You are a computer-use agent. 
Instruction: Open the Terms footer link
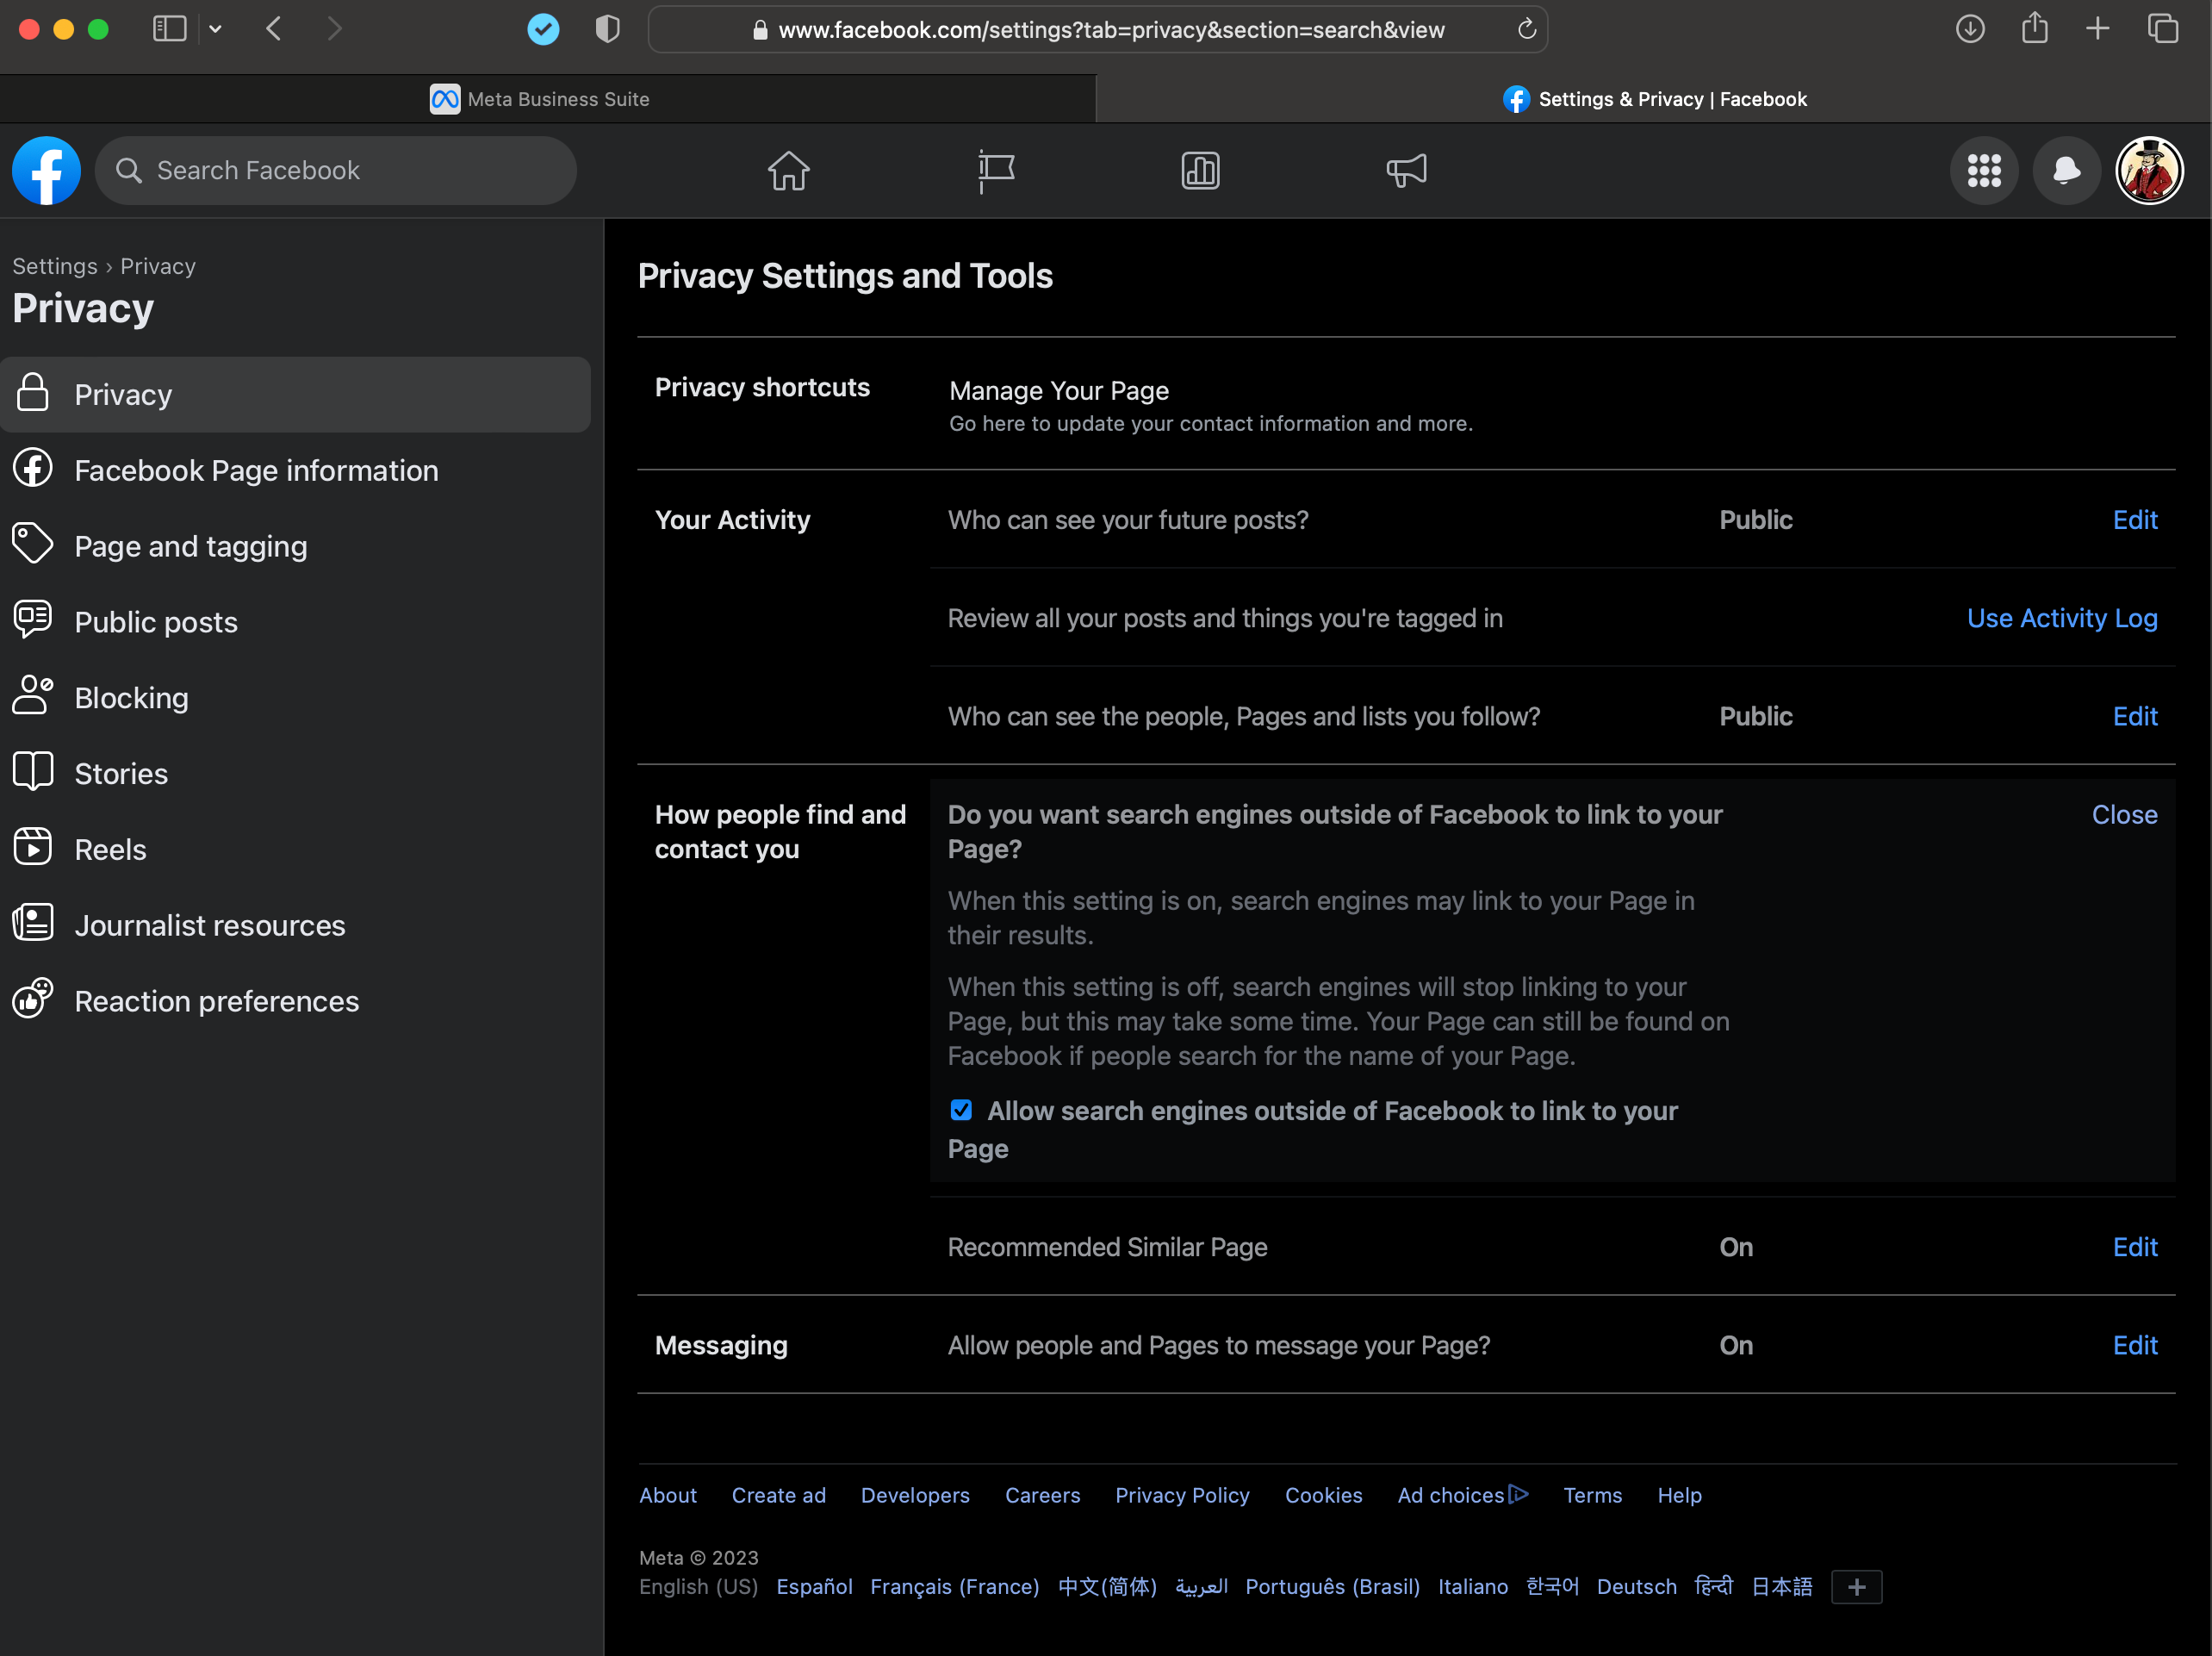[1592, 1495]
